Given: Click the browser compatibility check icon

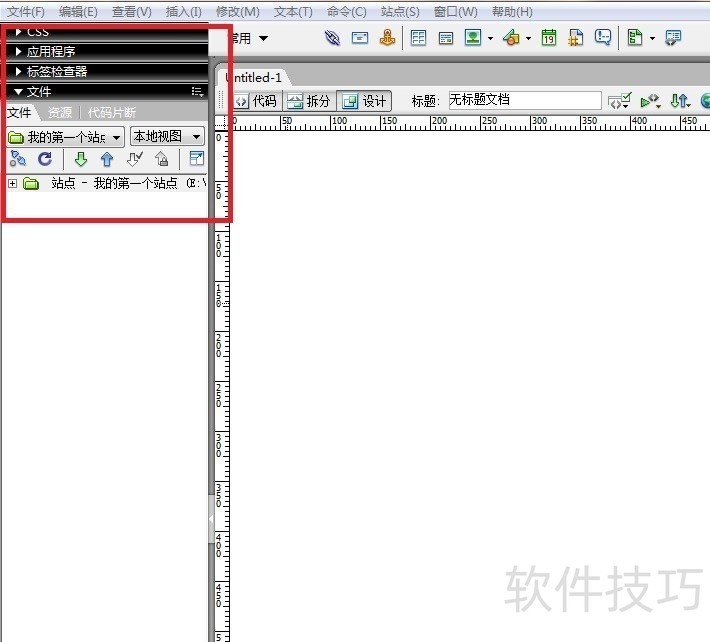Looking at the screenshot, I should point(650,101).
